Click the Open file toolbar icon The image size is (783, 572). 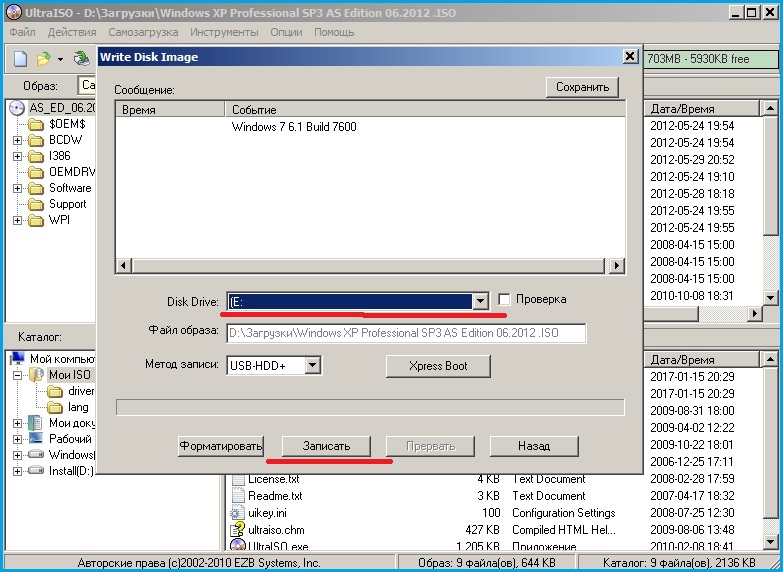pos(44,59)
